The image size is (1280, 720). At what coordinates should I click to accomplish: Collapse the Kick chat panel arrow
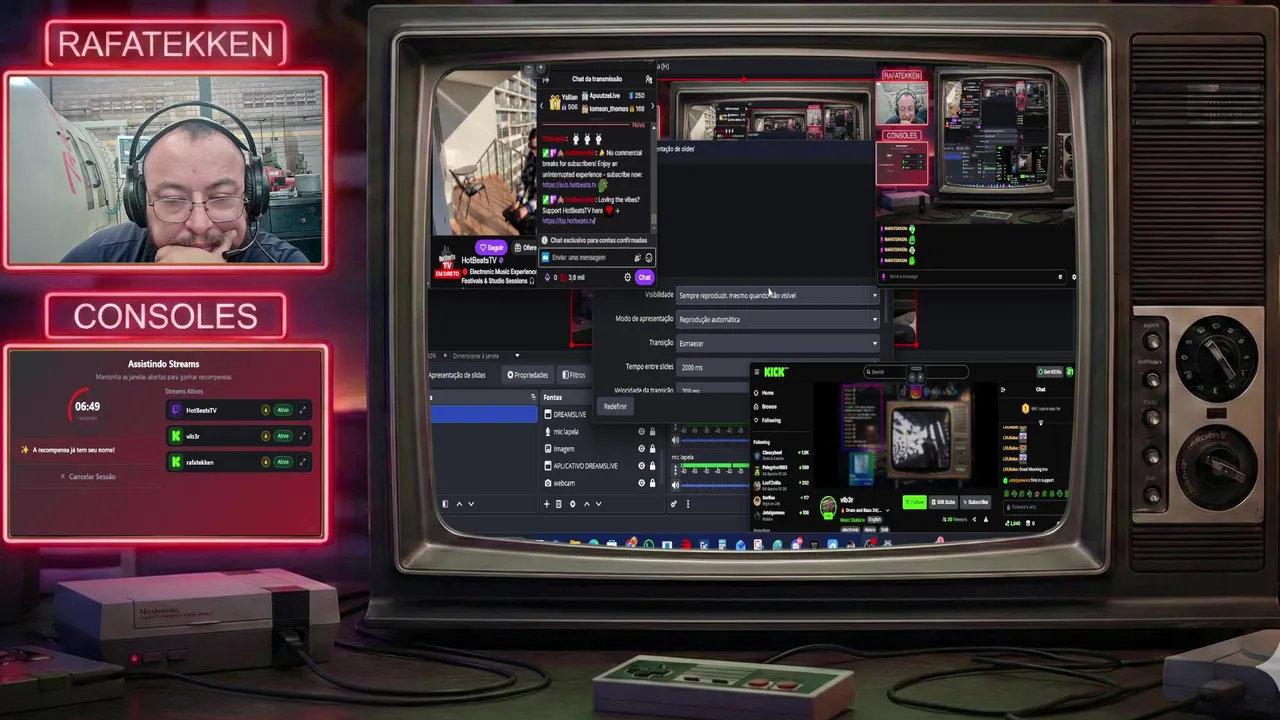[1003, 390]
